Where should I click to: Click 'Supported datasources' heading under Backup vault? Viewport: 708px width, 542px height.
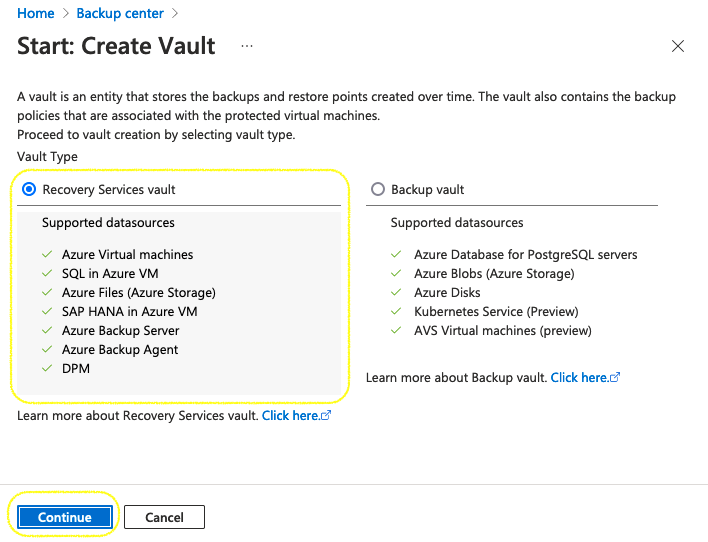[x=457, y=223]
